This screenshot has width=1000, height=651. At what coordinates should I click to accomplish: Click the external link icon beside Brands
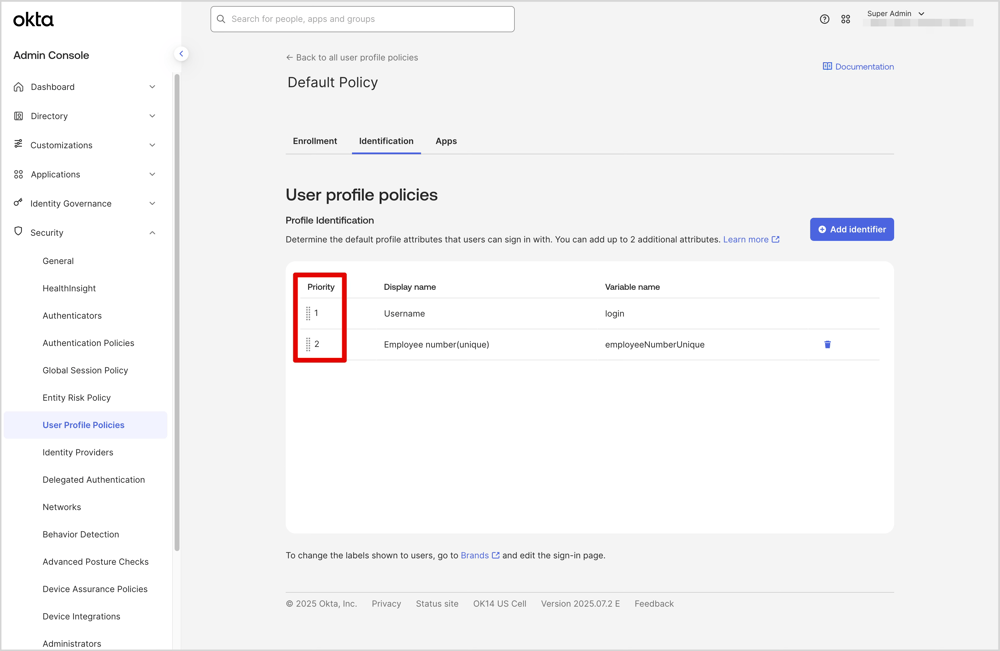point(496,555)
